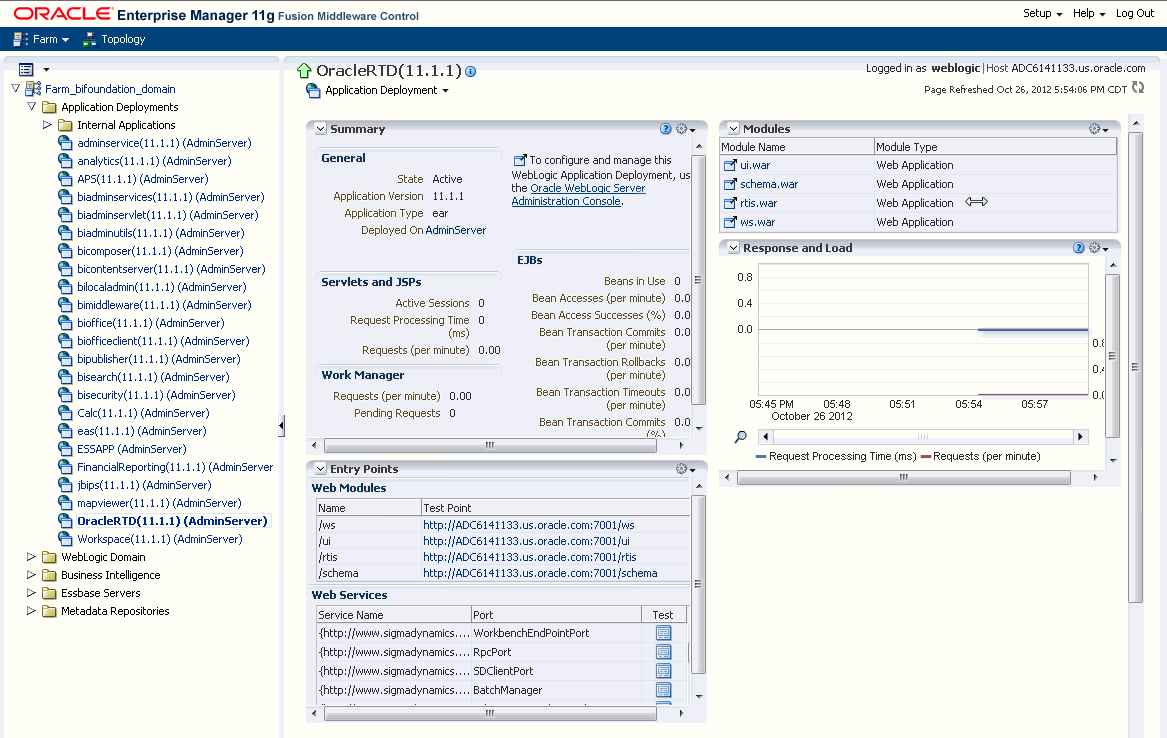Click the Response and Load help icon
This screenshot has height=738, width=1167.
point(1078,248)
